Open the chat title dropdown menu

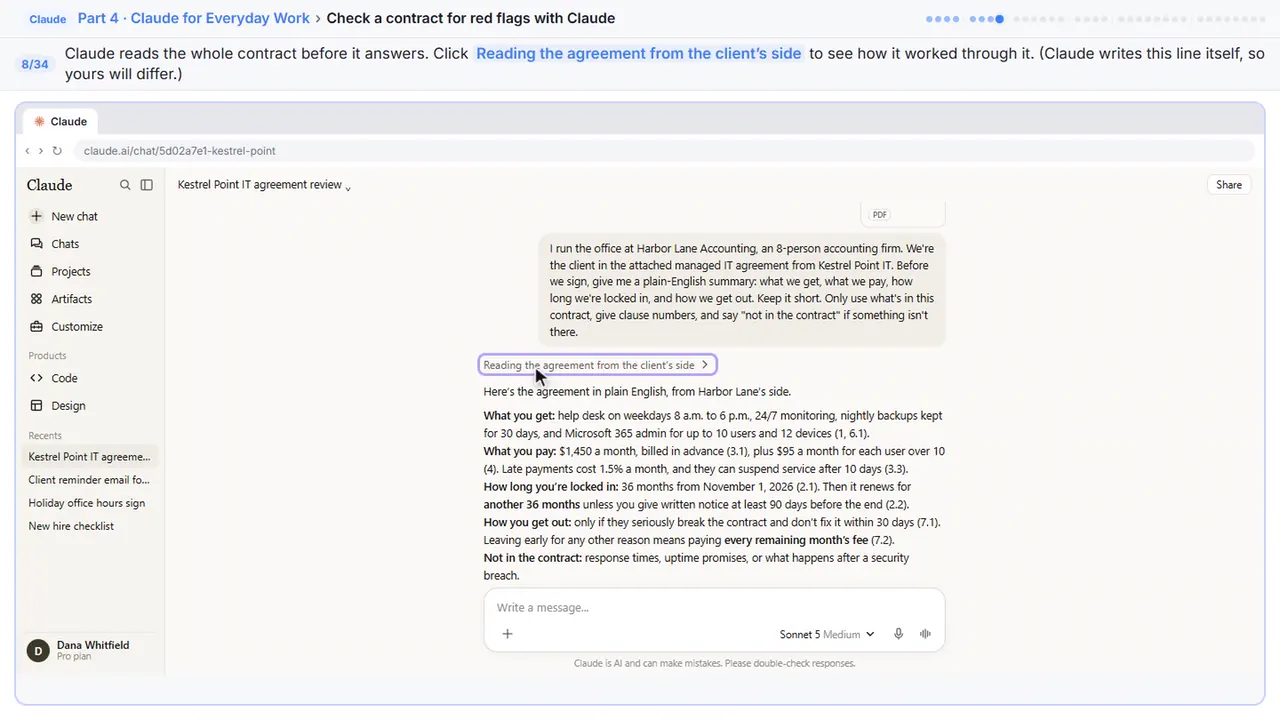point(265,185)
